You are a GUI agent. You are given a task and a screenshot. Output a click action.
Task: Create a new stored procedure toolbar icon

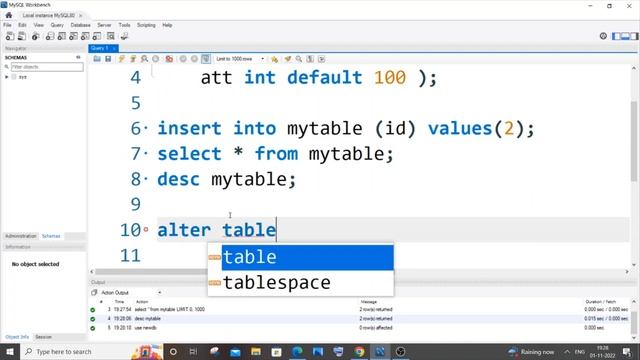85,36
